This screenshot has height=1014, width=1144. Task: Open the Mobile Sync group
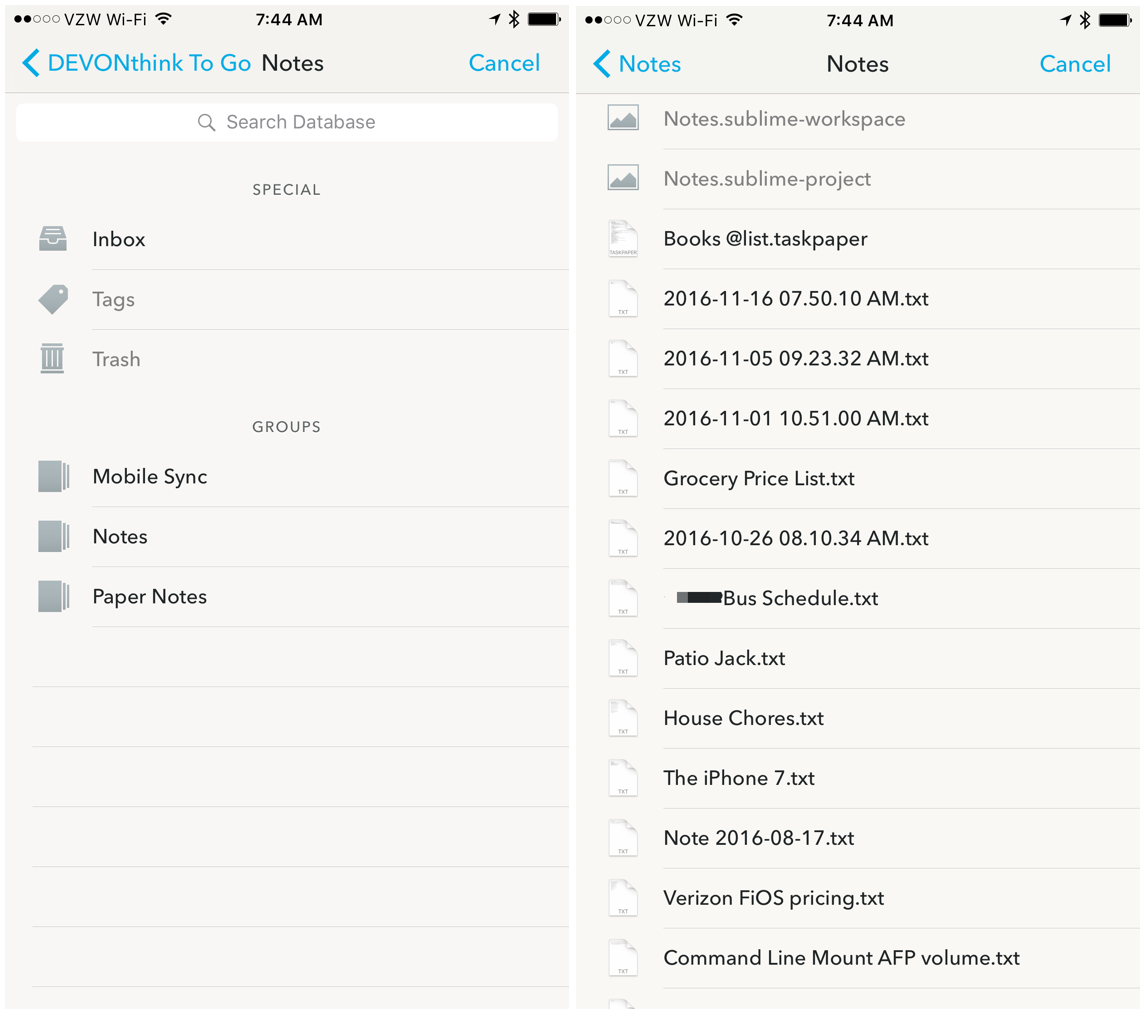287,476
